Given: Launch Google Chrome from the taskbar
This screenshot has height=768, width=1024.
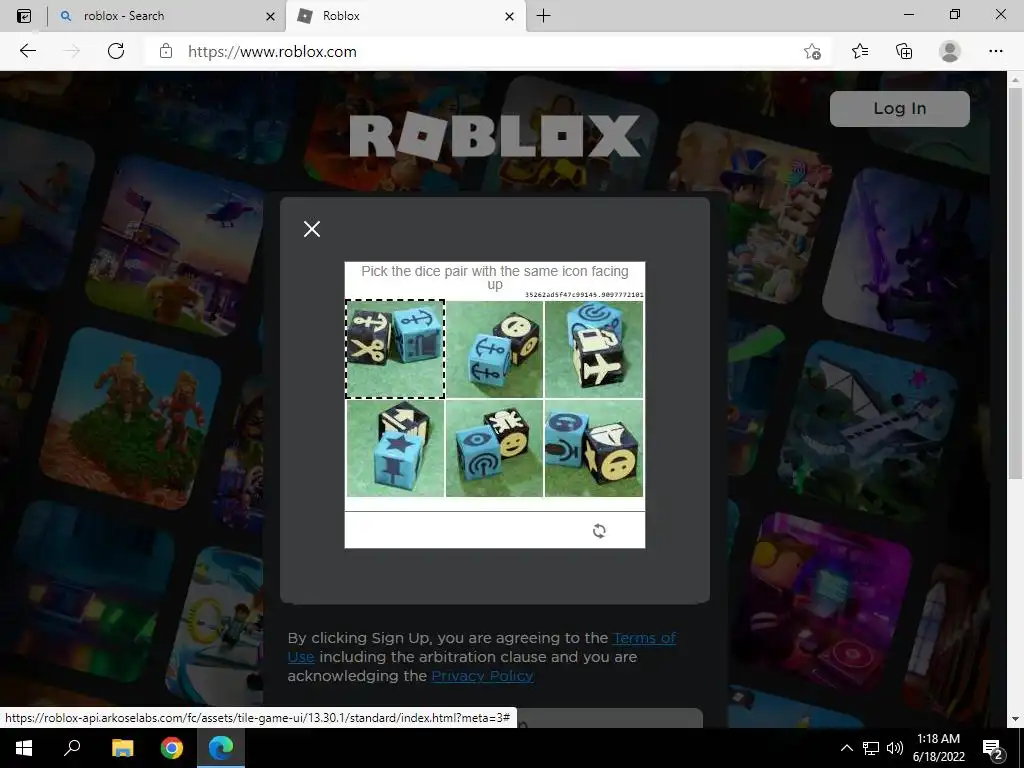Looking at the screenshot, I should (172, 748).
